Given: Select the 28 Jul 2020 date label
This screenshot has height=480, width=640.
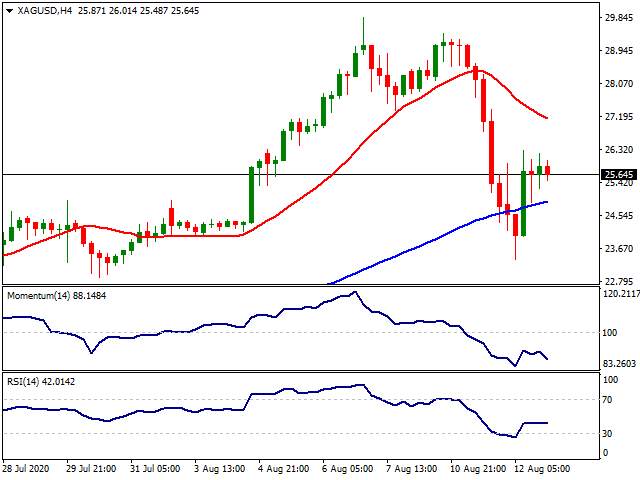Looking at the screenshot, I should [26, 469].
